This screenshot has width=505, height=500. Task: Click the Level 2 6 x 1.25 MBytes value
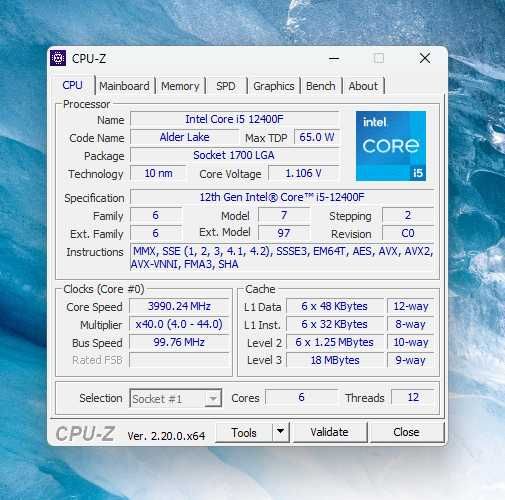pos(335,342)
